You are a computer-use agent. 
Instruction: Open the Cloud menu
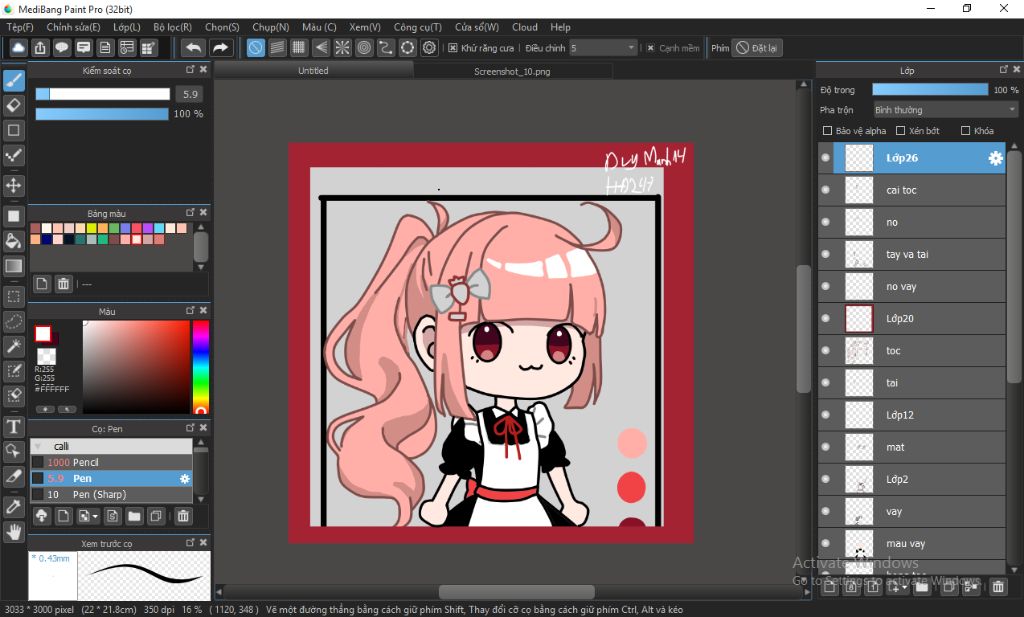click(524, 27)
